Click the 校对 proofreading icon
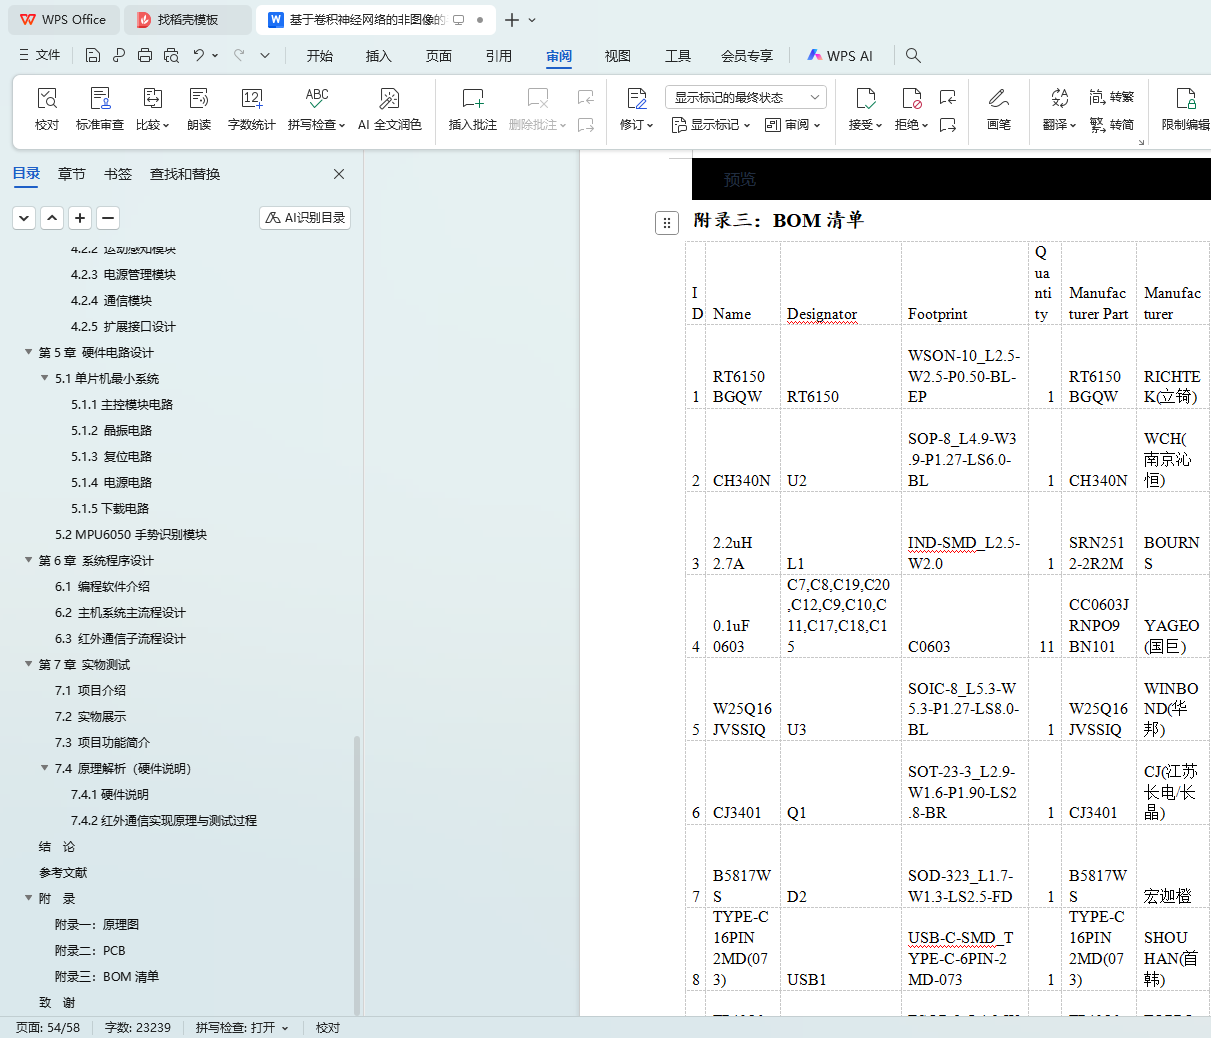Screen dimensions: 1211x1038 [x=47, y=98]
